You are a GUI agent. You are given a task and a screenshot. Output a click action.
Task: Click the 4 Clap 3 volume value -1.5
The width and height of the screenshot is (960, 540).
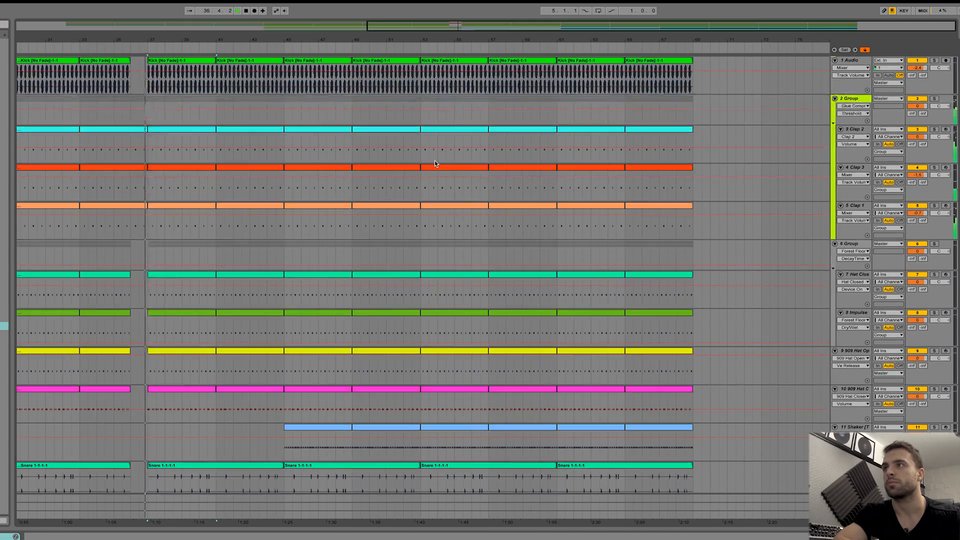click(917, 174)
